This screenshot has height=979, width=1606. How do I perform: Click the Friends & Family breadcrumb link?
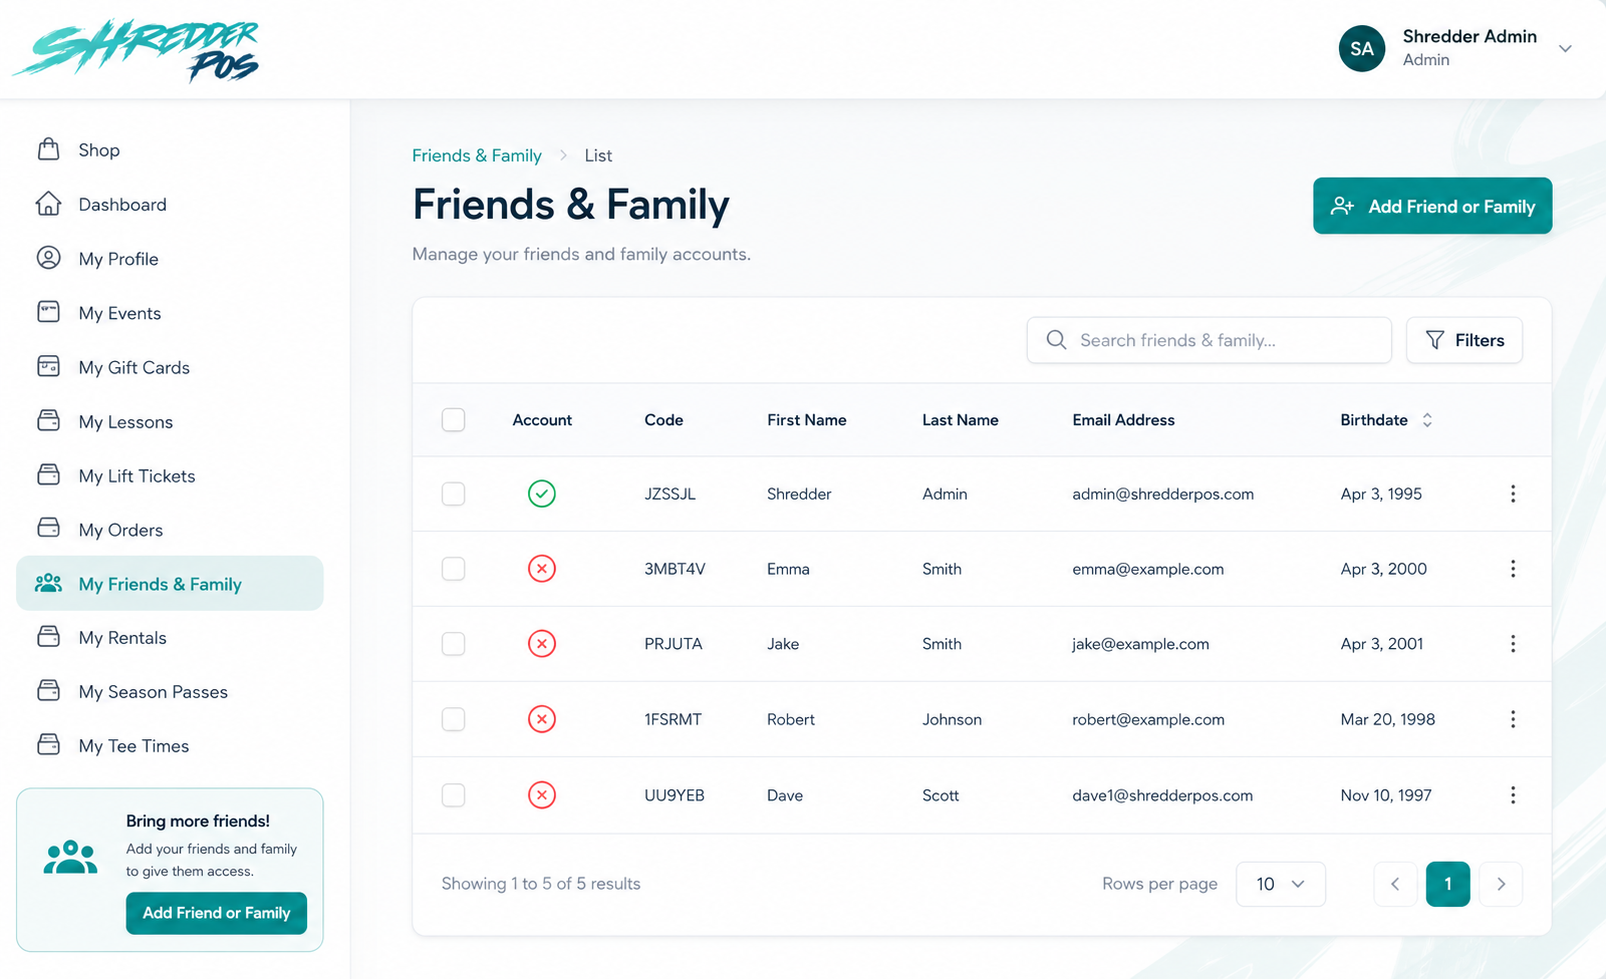coord(477,155)
